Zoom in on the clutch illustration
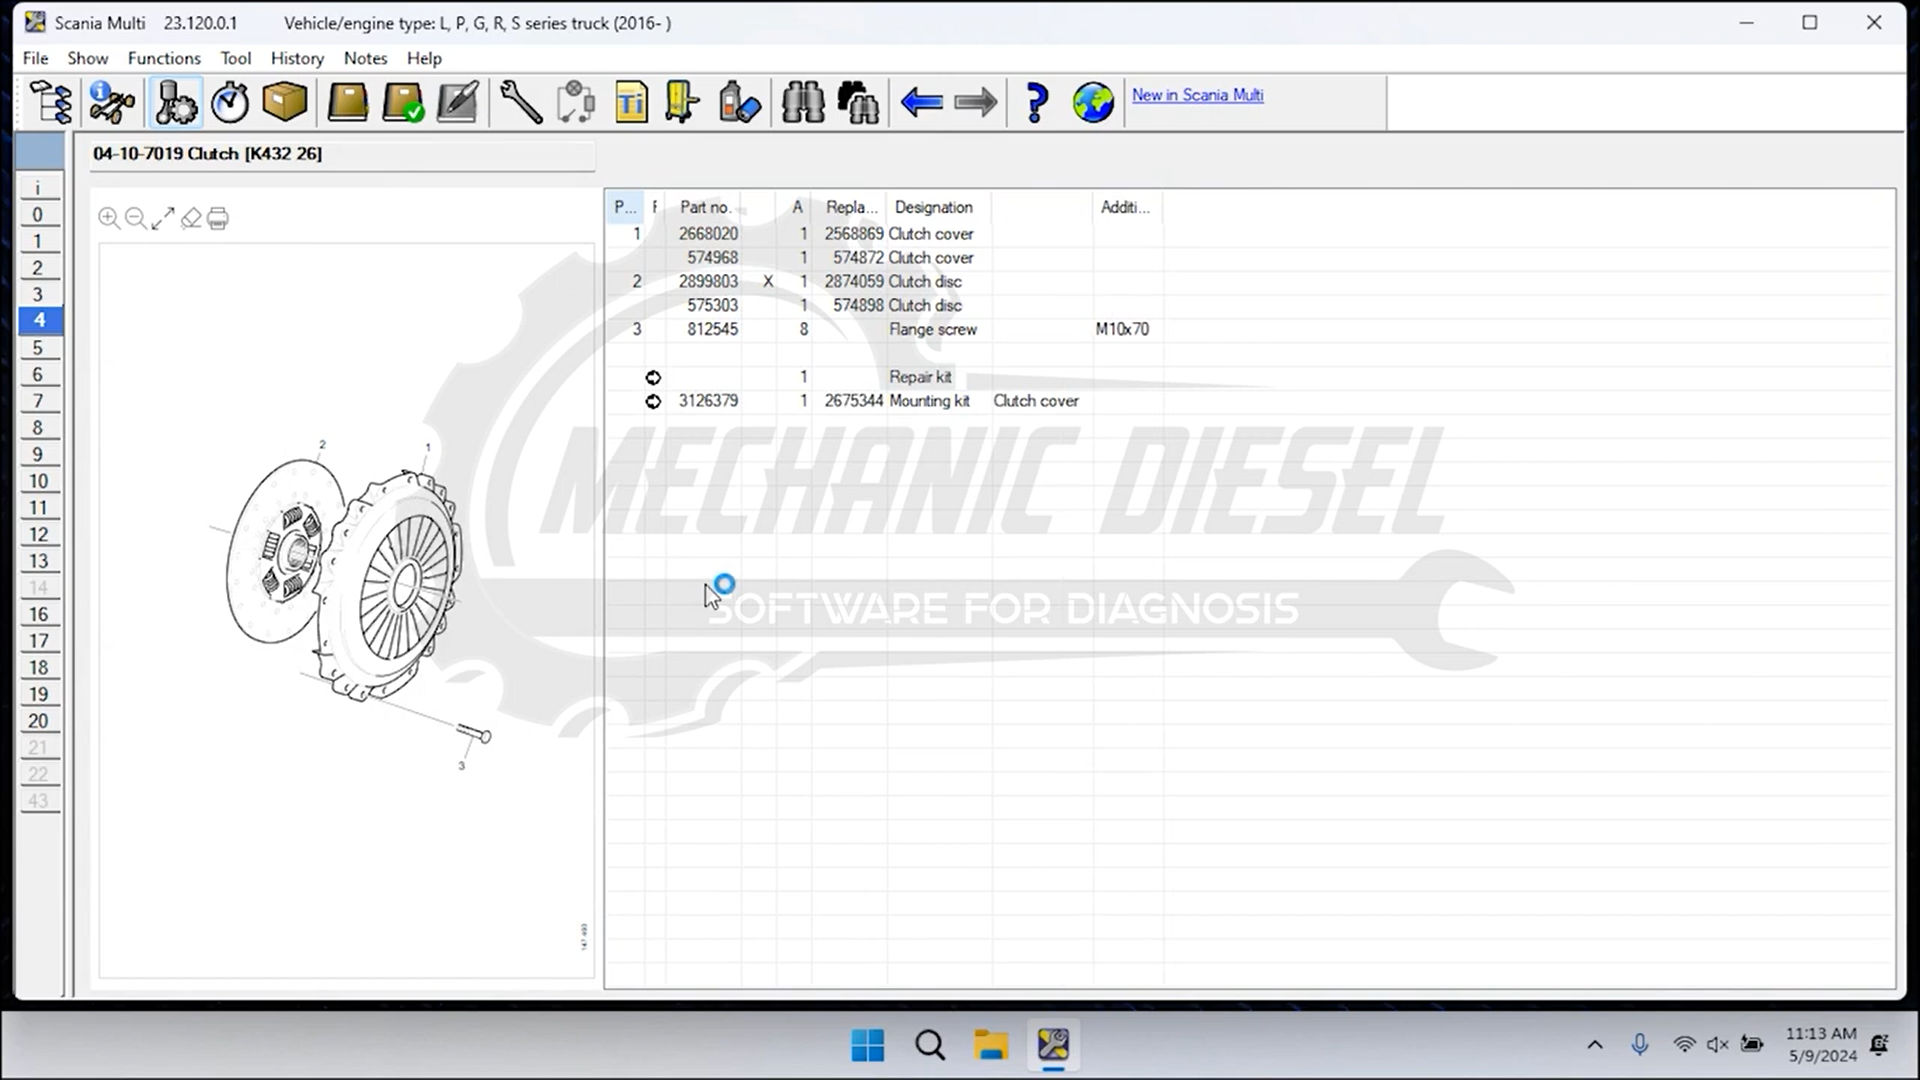Image resolution: width=1920 pixels, height=1080 pixels. coord(109,218)
